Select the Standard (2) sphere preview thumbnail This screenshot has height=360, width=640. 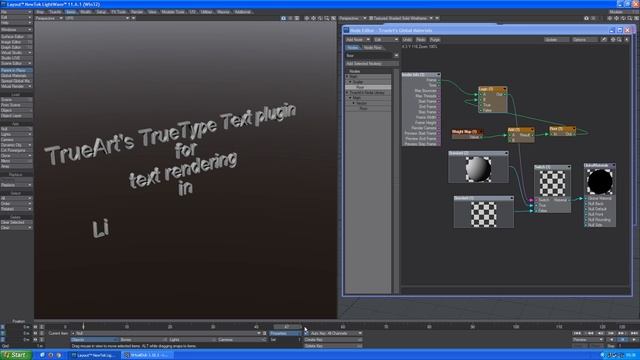pos(478,169)
